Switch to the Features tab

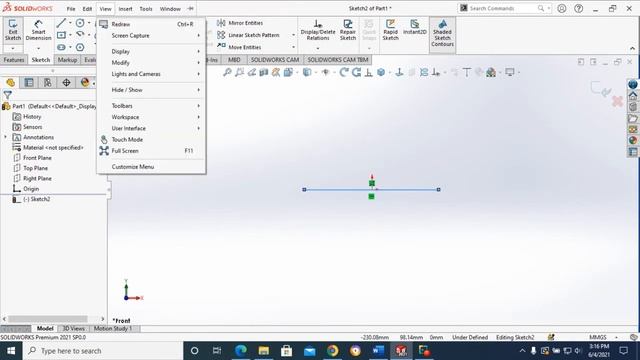(x=14, y=60)
